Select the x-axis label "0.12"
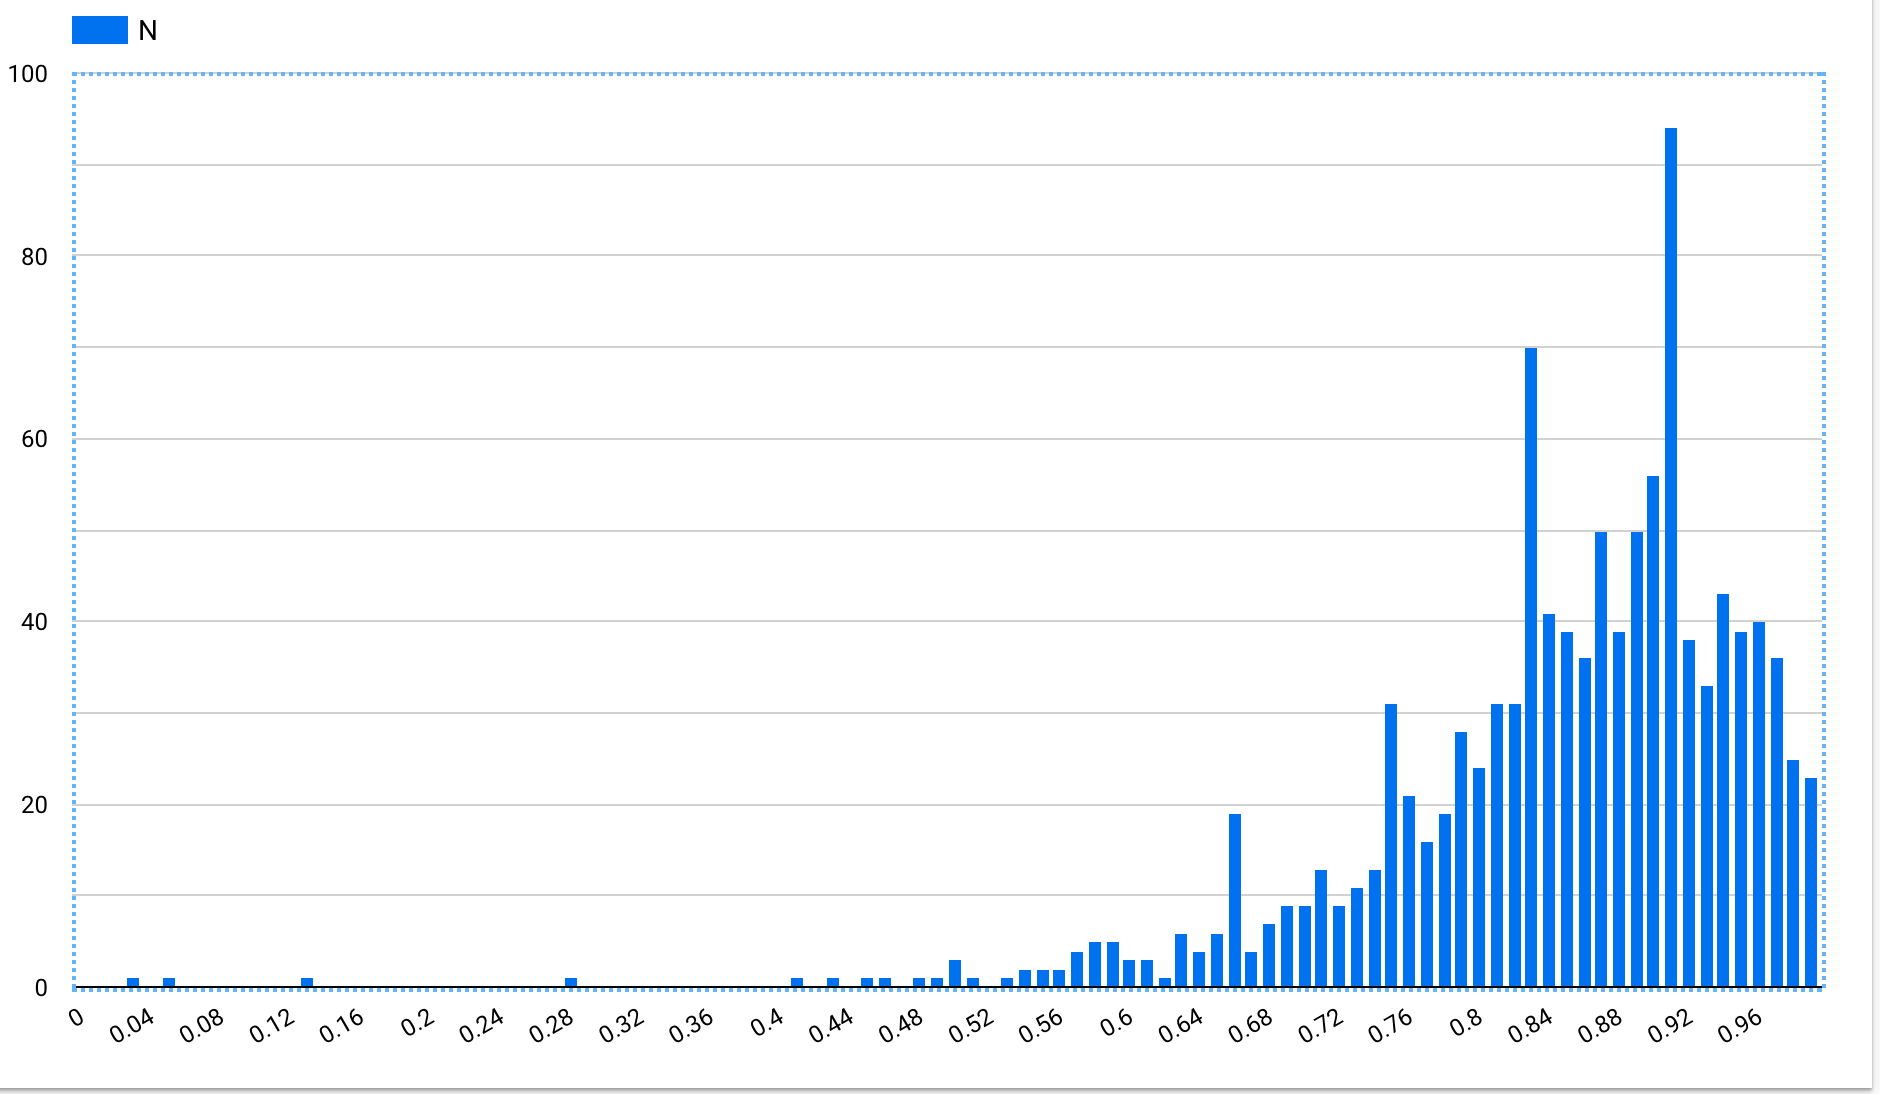The height and width of the screenshot is (1094, 1880). point(272,1026)
